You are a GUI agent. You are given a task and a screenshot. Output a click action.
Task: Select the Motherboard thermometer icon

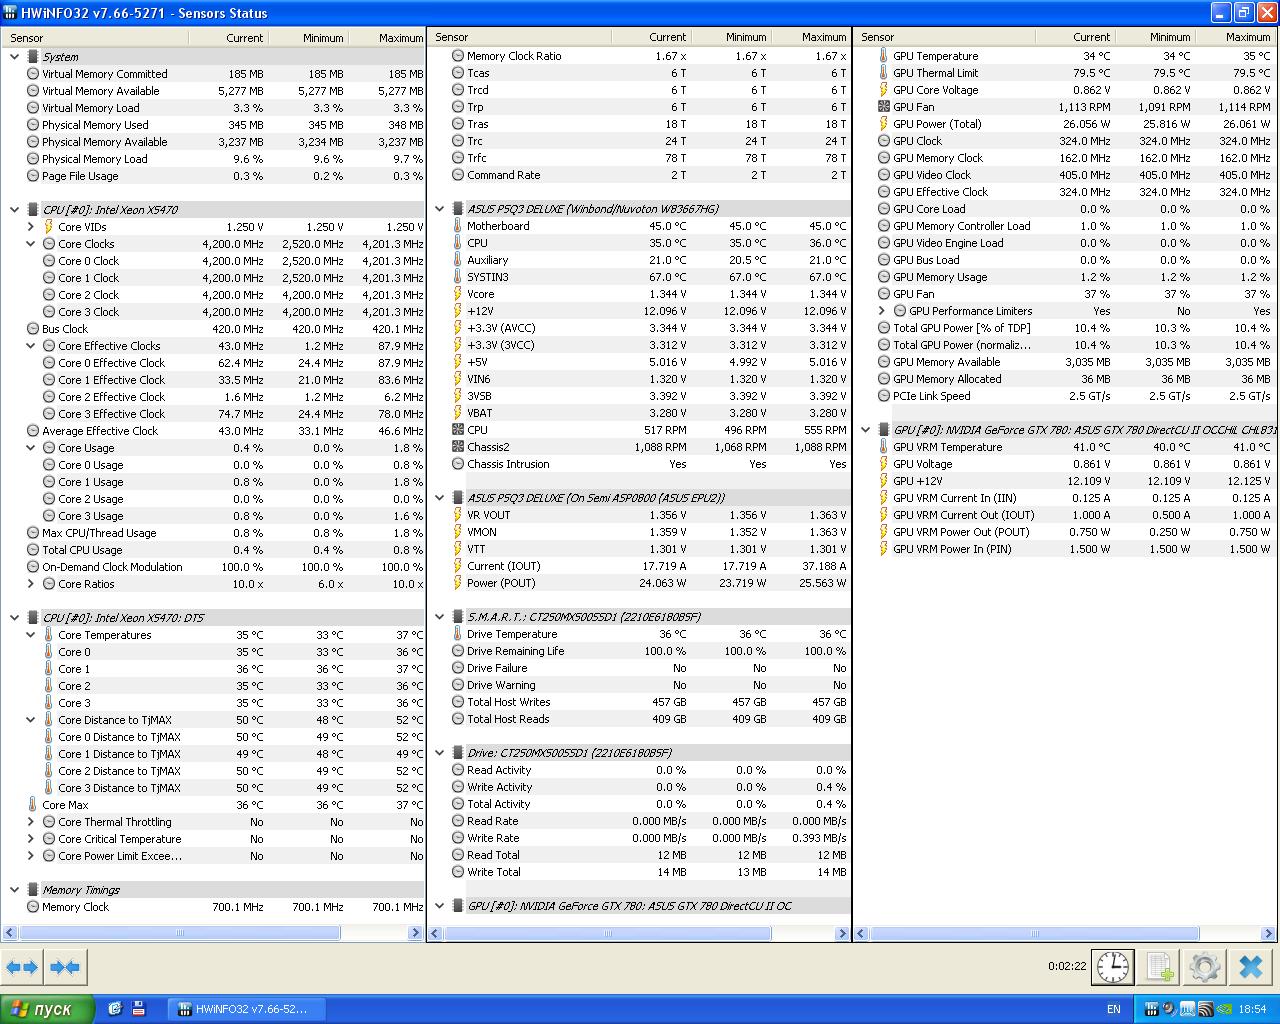pyautogui.click(x=458, y=226)
